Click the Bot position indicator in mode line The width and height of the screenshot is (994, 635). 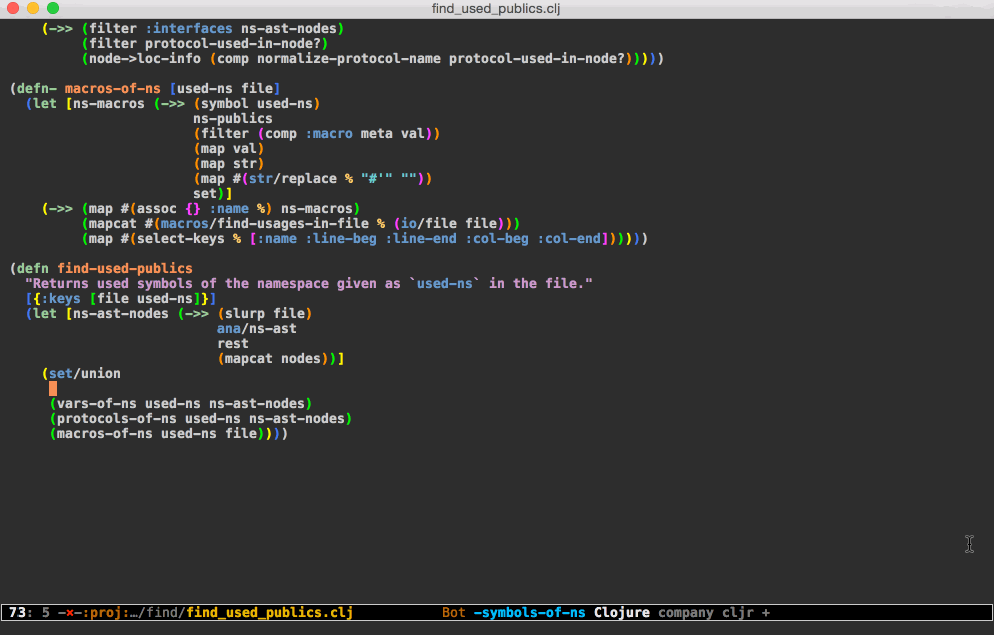click(x=453, y=612)
